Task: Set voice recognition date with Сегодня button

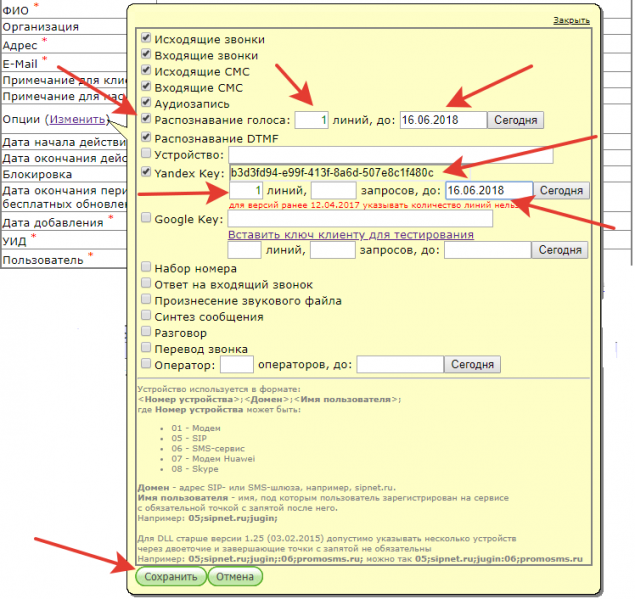Action: tap(515, 120)
